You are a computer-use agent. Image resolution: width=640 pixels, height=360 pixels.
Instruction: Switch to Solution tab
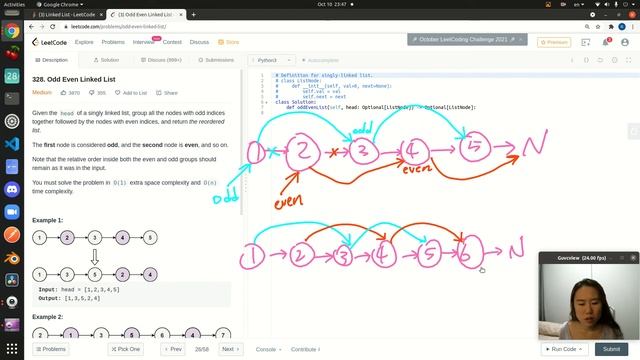[x=106, y=60]
